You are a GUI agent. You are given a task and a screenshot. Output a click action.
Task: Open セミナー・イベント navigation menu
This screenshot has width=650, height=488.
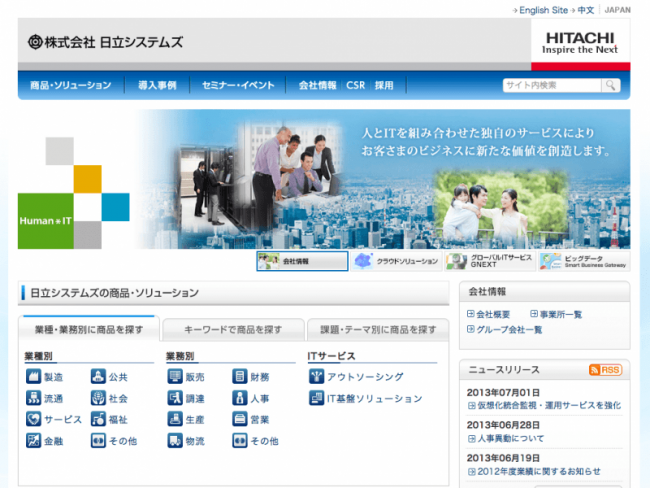point(238,85)
